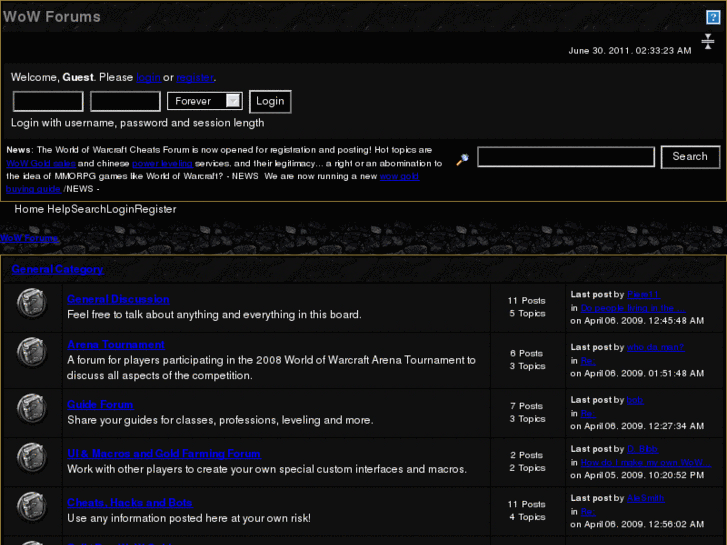Open the session length Forever dropdown
Viewport: 727px width, 545px height.
[x=204, y=101]
